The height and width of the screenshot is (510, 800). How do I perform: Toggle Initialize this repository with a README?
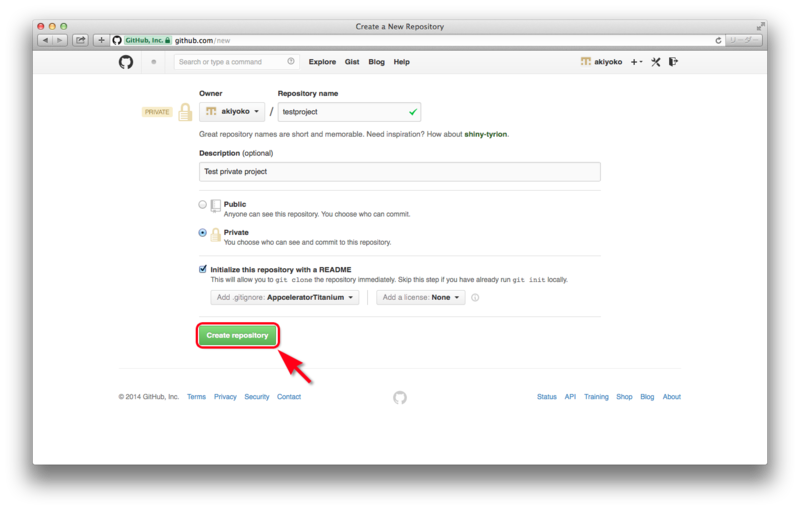pos(203,269)
